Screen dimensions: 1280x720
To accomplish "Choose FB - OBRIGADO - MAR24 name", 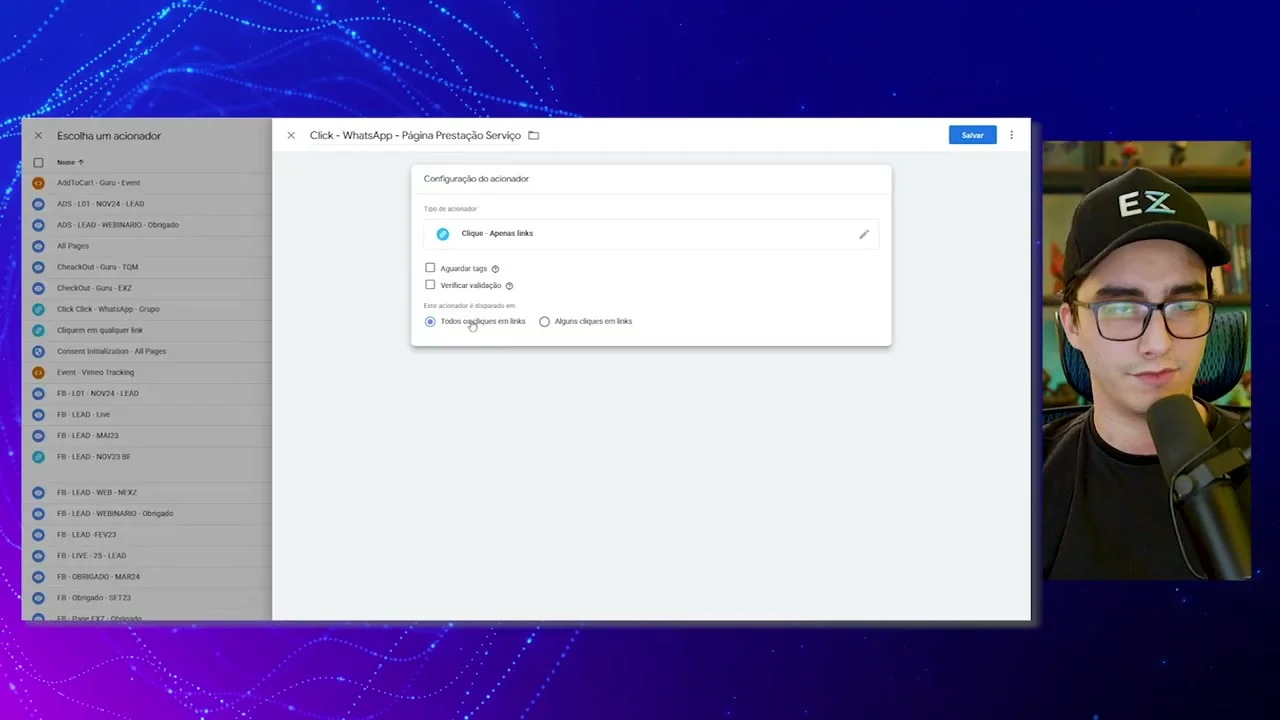I will coord(98,577).
